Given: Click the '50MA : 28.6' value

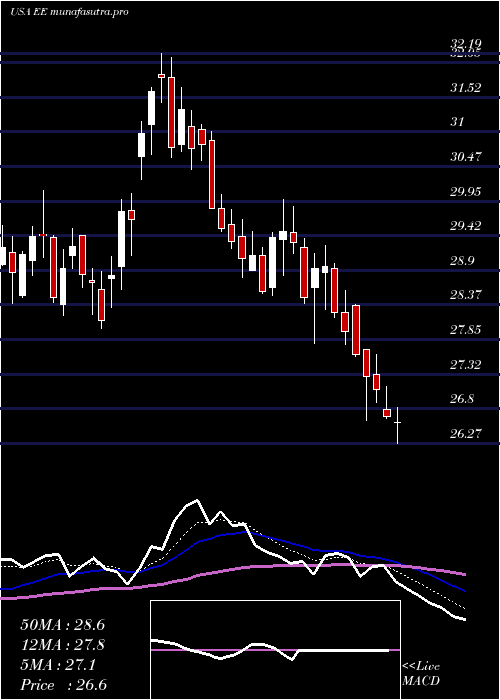Looking at the screenshot, I should point(63,625).
